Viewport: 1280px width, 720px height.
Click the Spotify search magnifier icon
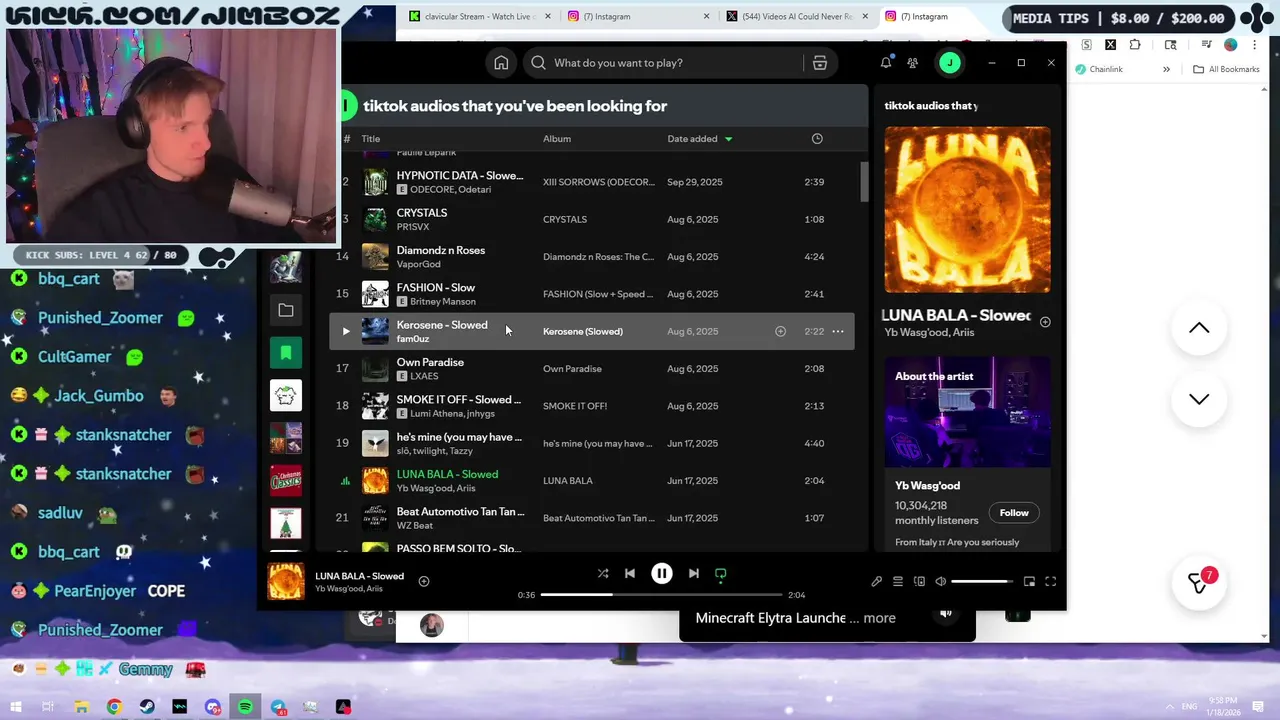coord(538,63)
